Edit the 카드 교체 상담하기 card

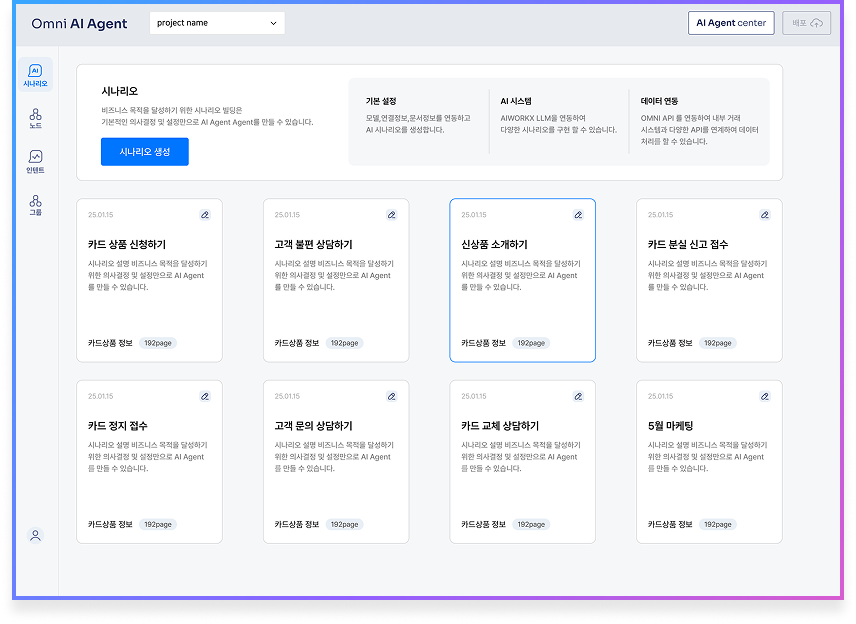tap(578, 396)
